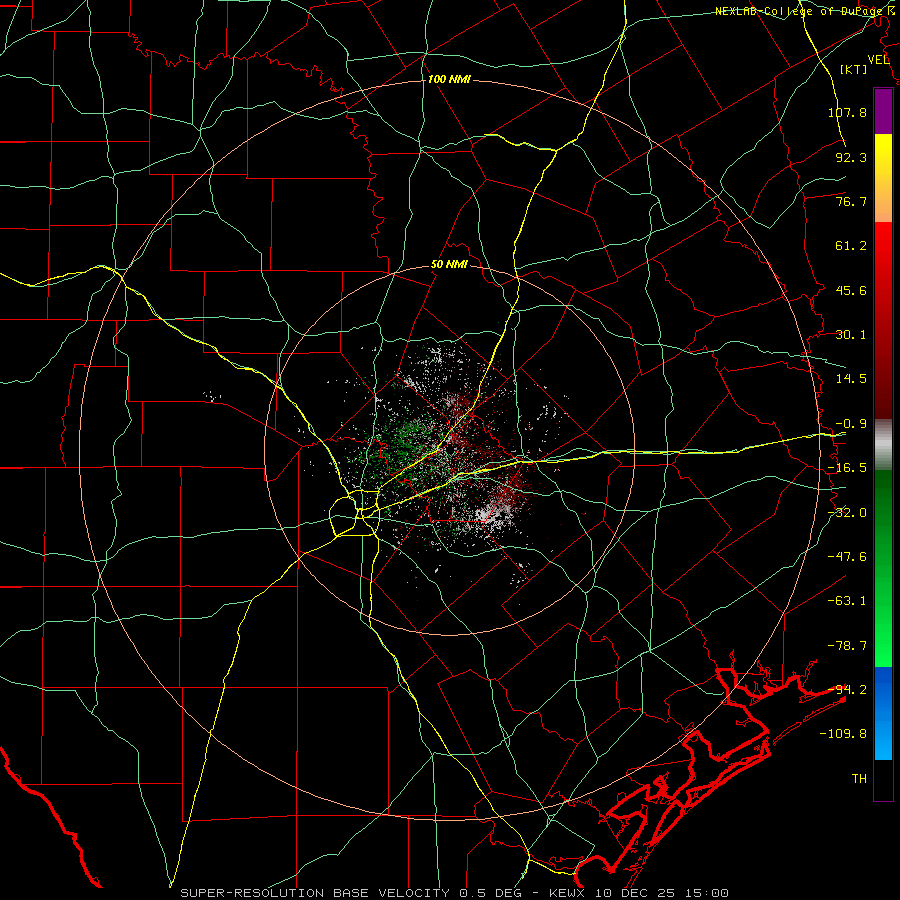The width and height of the screenshot is (900, 900).
Task: Pick the green segment of the velocity scale
Action: [x=883, y=568]
